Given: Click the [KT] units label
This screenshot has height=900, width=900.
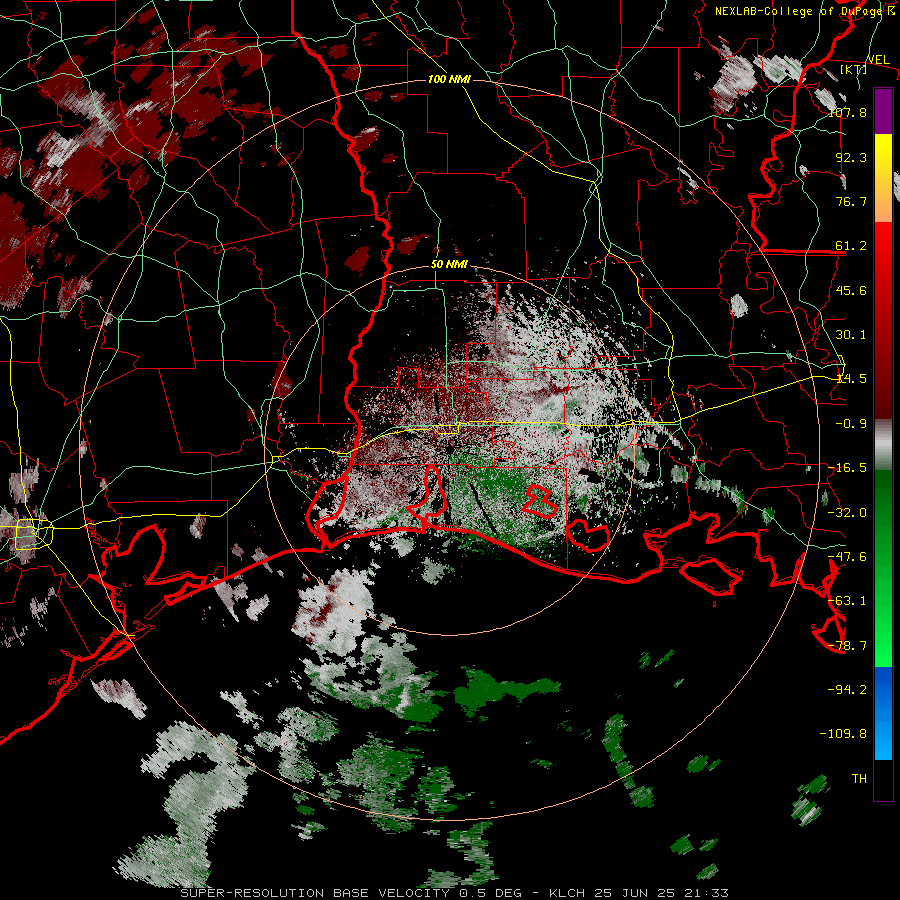Looking at the screenshot, I should tap(854, 69).
